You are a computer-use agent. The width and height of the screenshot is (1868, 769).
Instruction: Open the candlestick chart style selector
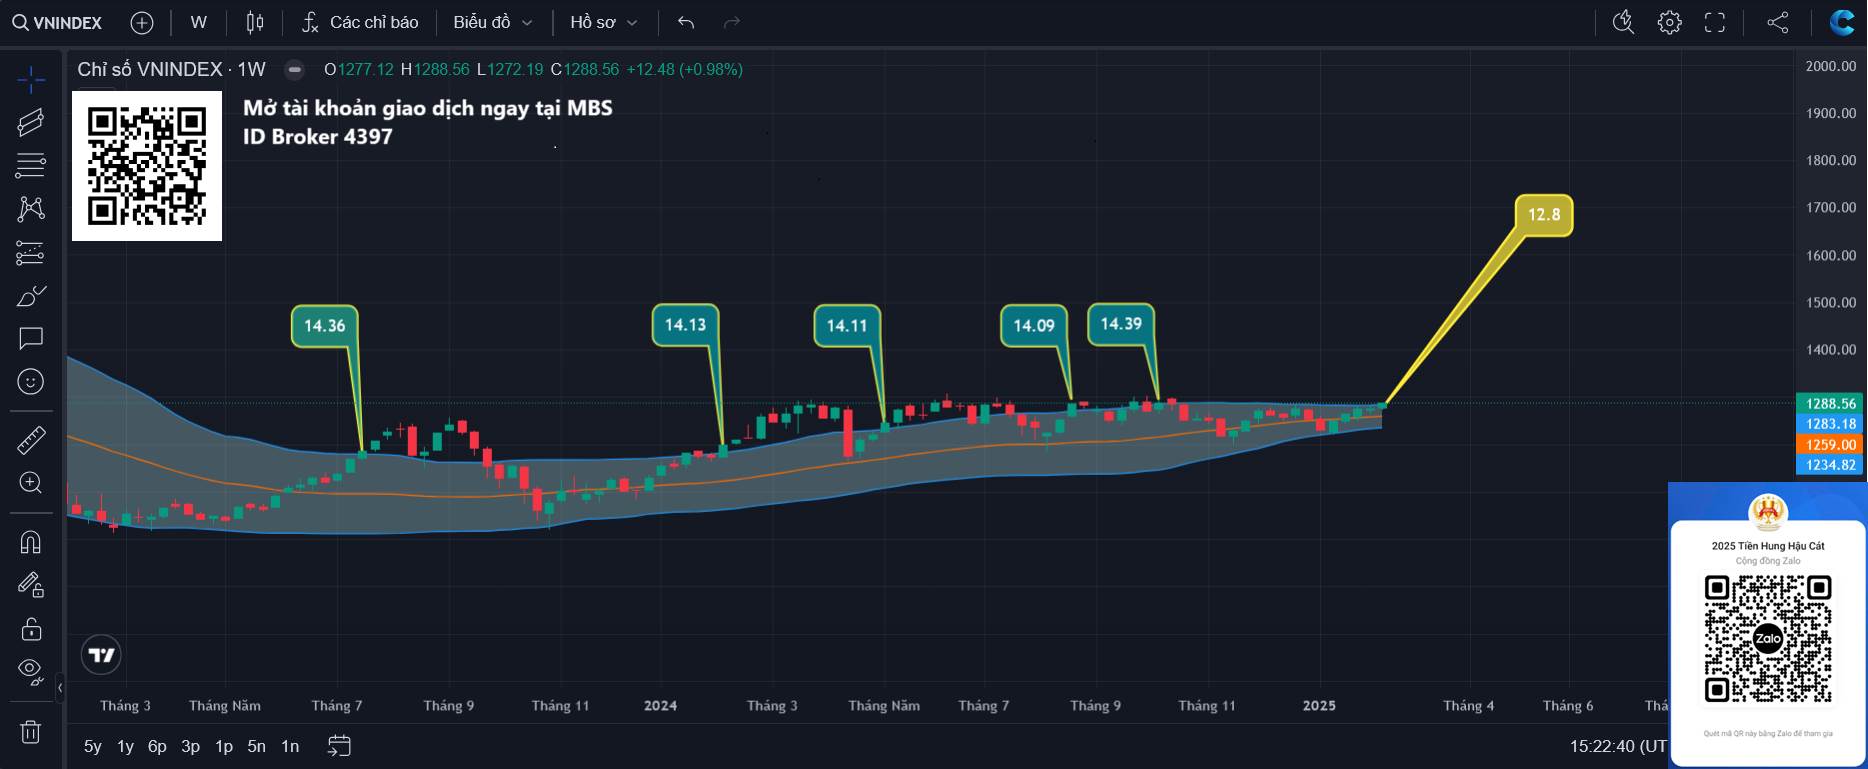pos(255,22)
